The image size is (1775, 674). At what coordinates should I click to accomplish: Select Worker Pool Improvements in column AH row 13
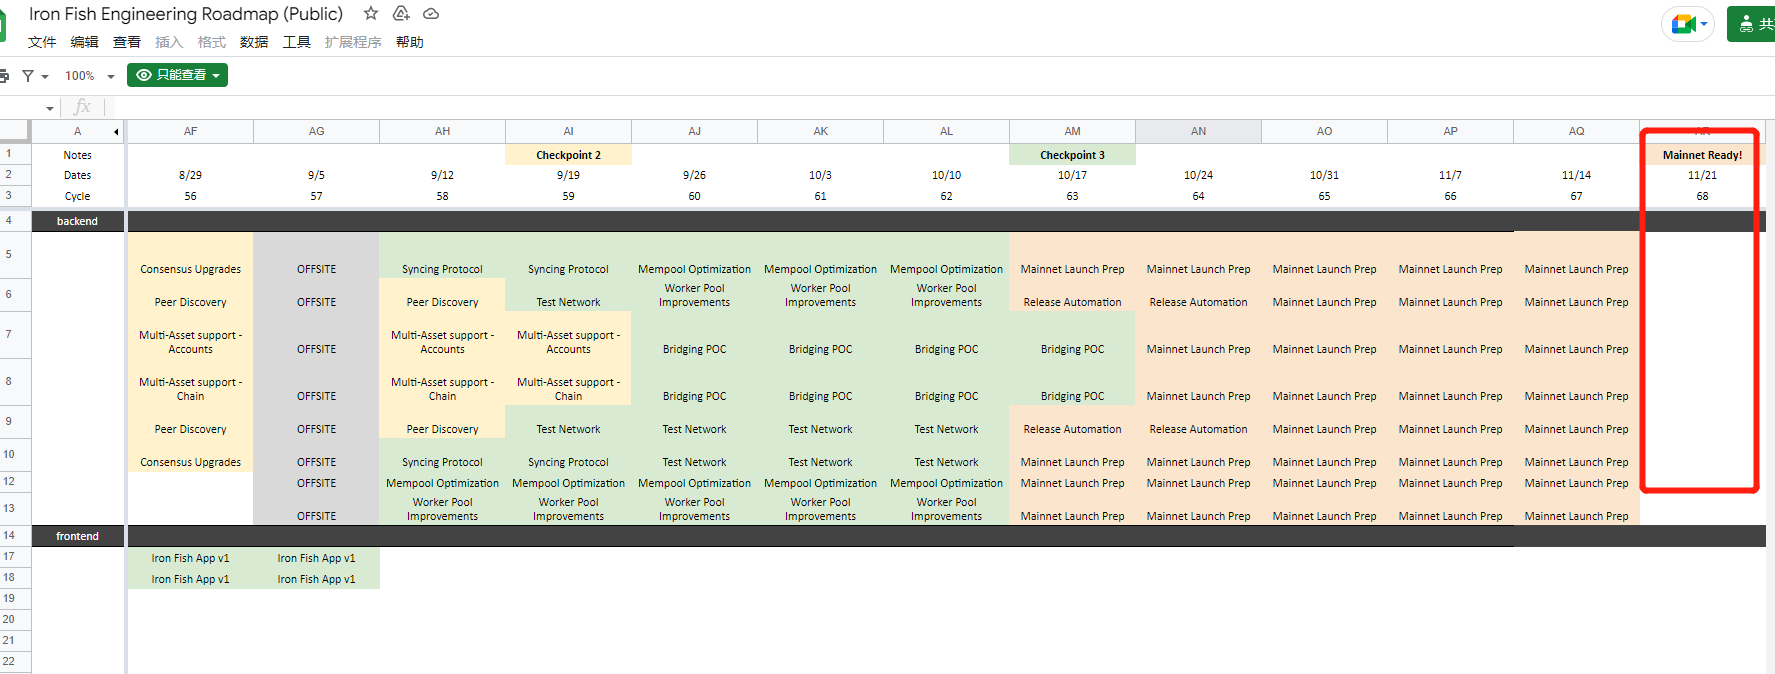point(442,509)
